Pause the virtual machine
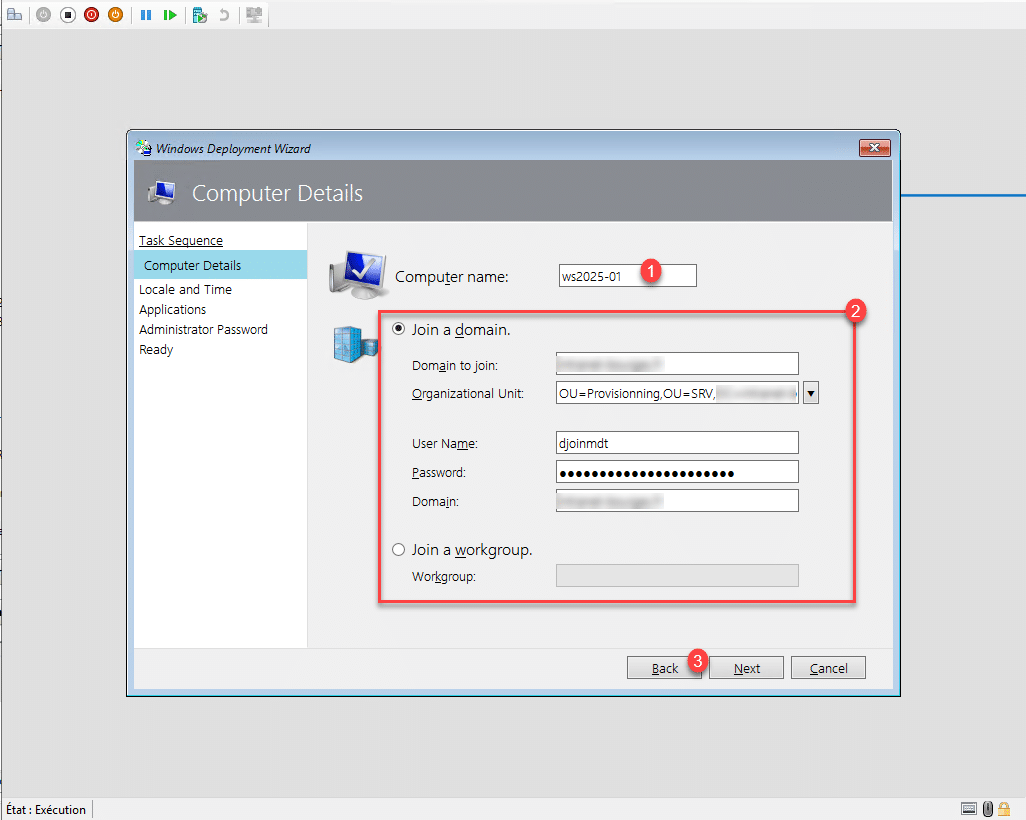1026x820 pixels. (146, 15)
